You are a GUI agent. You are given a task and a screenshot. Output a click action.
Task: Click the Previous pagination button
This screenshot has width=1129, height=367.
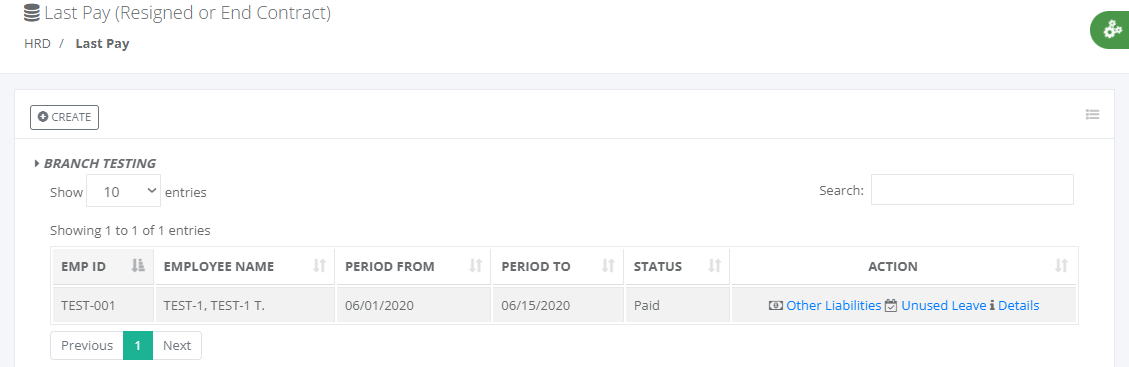[x=87, y=345]
